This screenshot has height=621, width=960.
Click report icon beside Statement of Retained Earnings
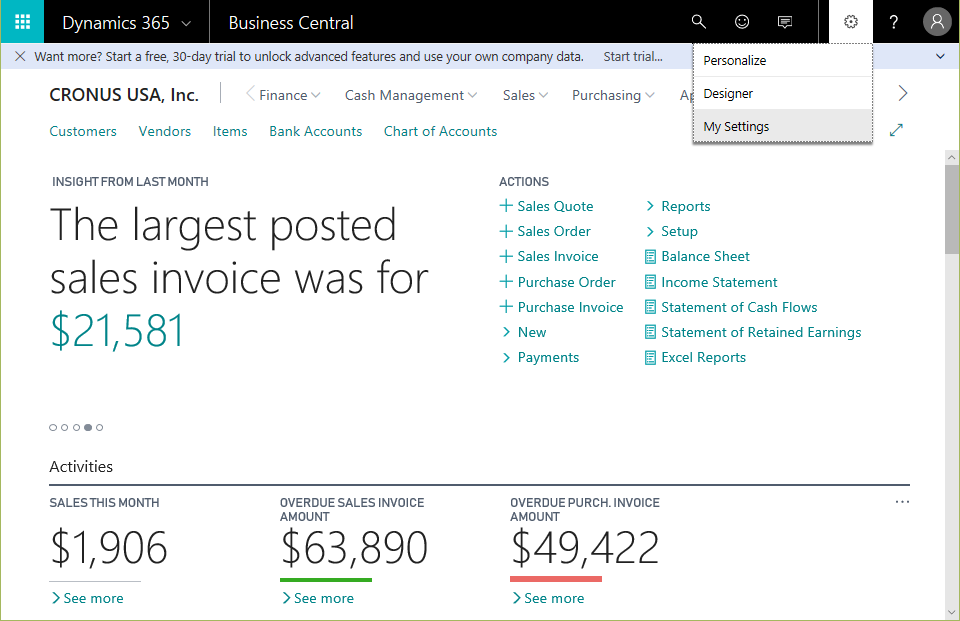click(650, 333)
